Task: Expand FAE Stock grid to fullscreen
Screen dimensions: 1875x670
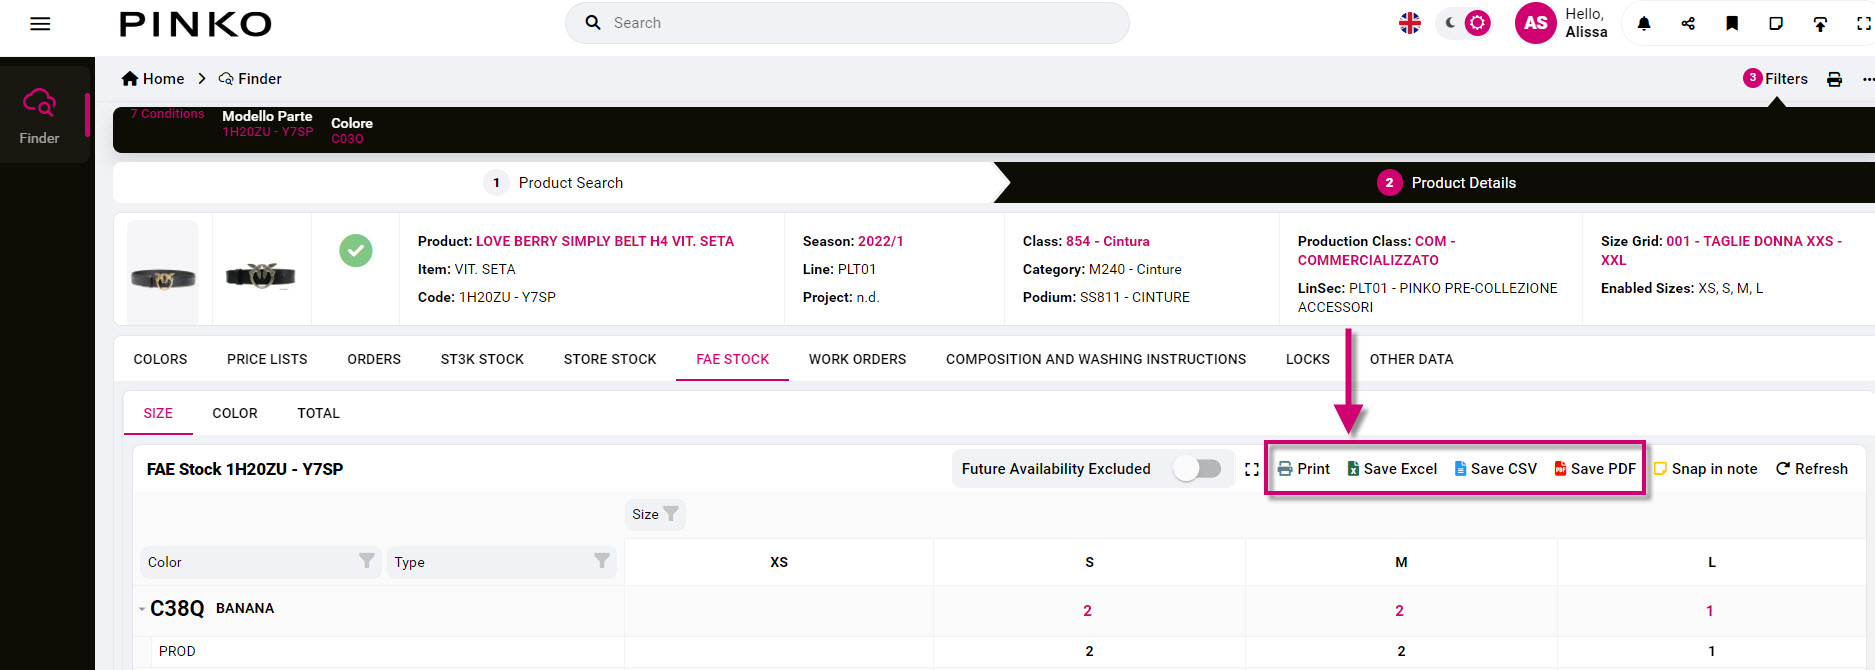Action: (1252, 469)
